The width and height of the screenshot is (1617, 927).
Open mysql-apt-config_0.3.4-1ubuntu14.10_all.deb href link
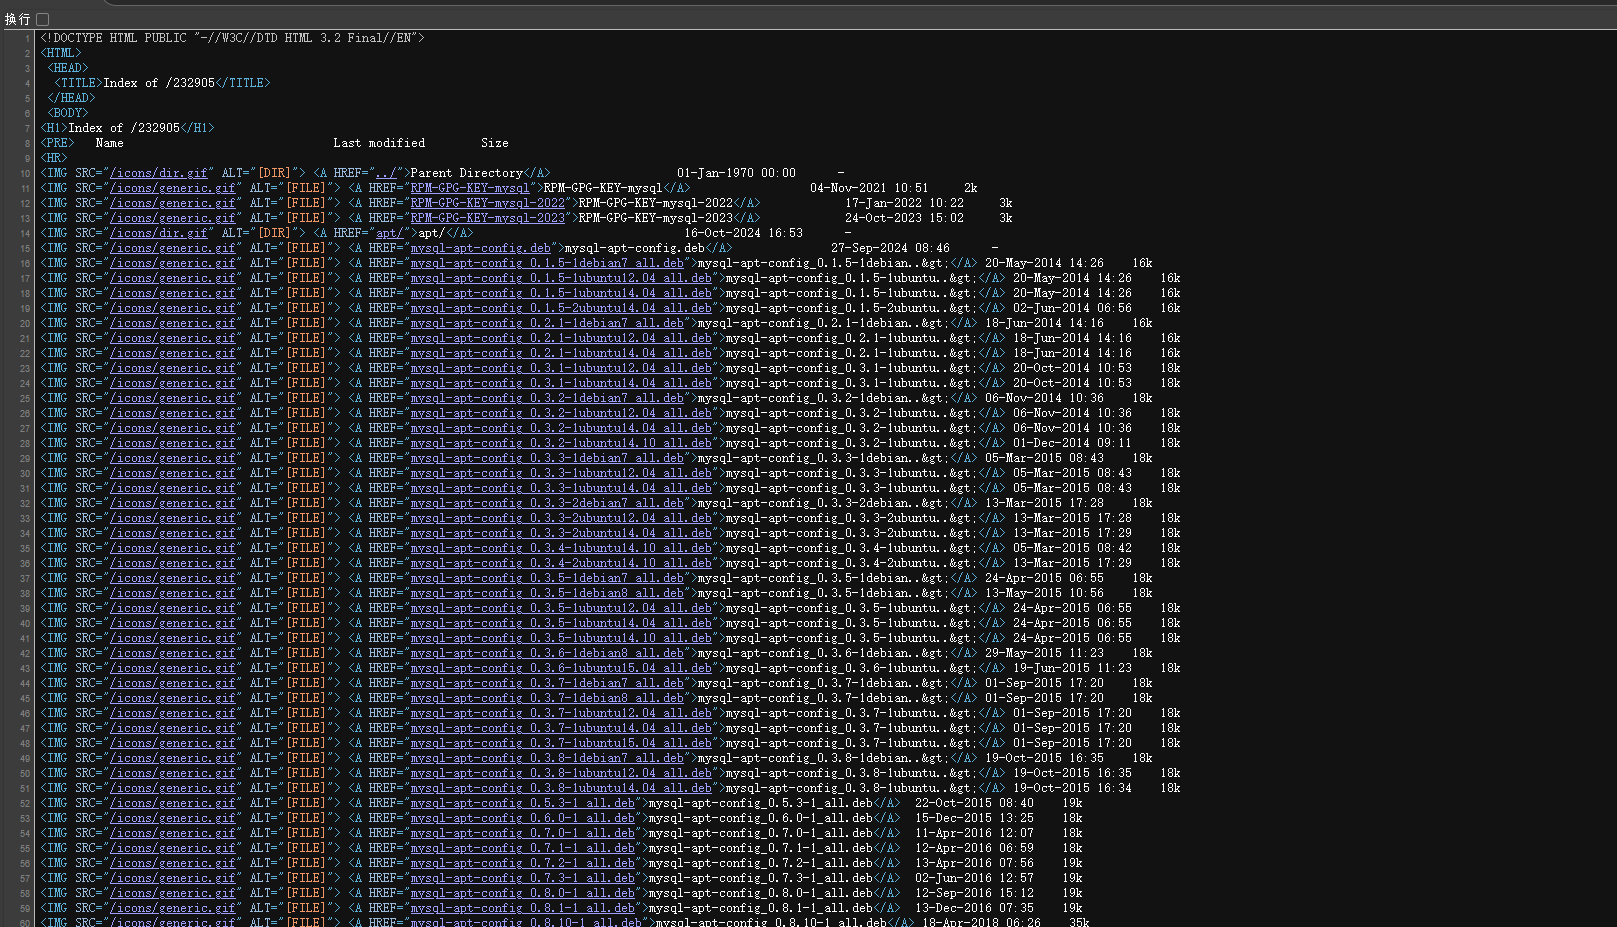(561, 548)
